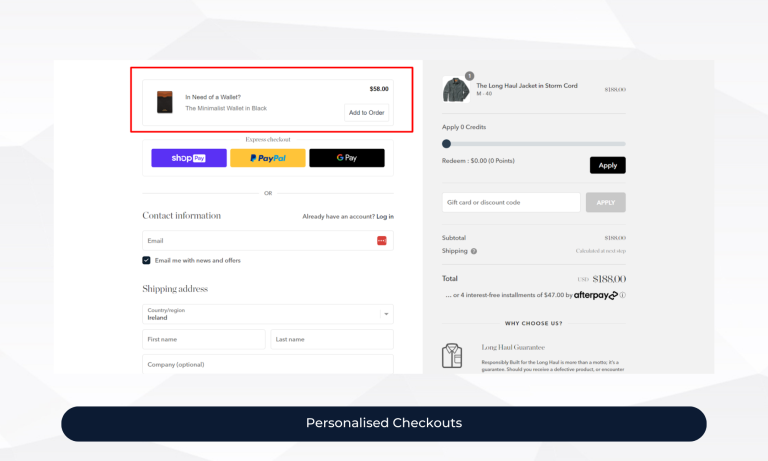The width and height of the screenshot is (768, 461).
Task: Click the Apply Credits slider handle
Action: [446, 144]
